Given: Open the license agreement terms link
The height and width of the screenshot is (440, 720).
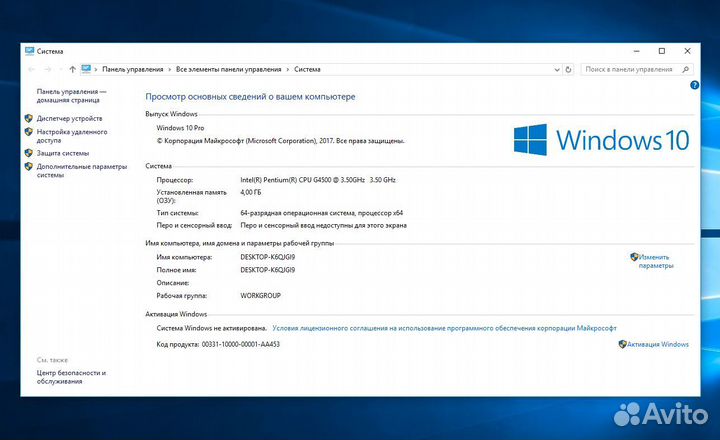Looking at the screenshot, I should pos(444,328).
